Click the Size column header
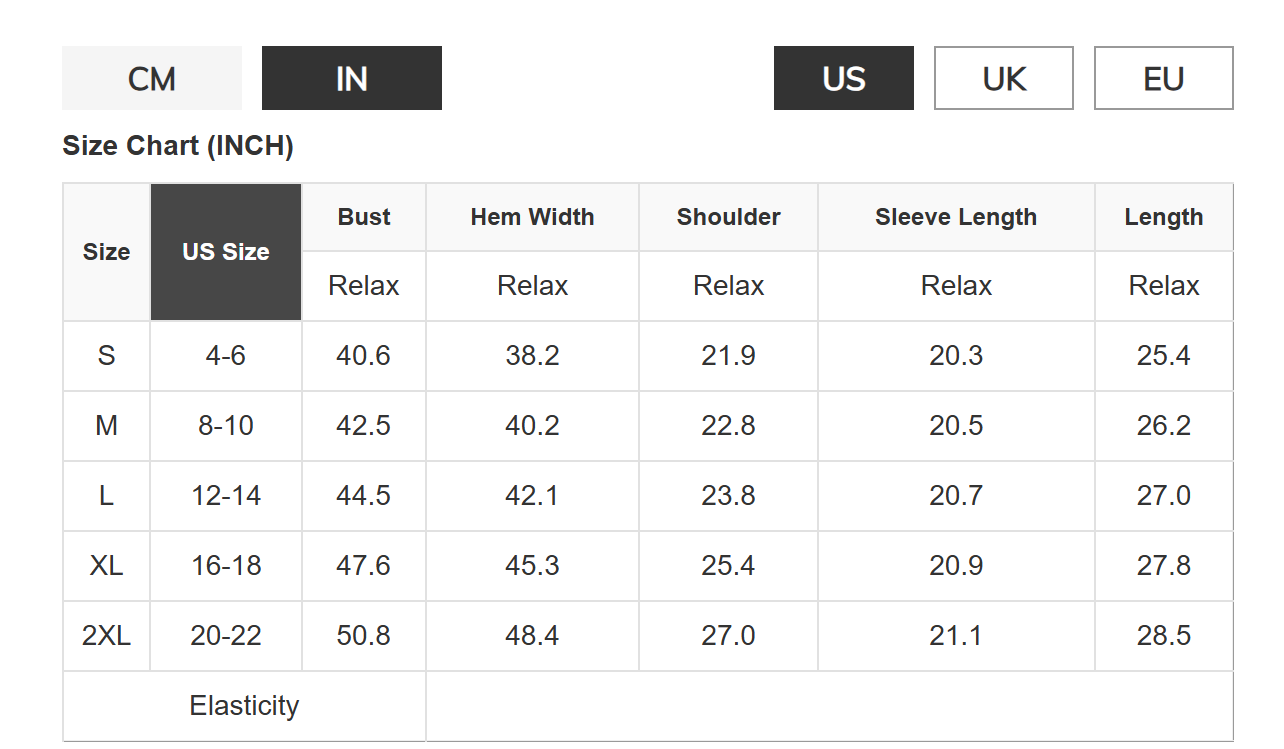The image size is (1284, 749). 106,252
